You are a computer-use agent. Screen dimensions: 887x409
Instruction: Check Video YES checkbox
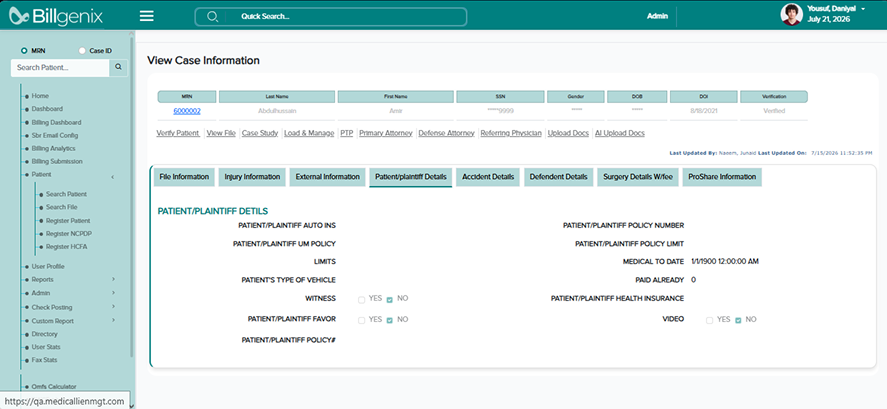pyautogui.click(x=709, y=321)
